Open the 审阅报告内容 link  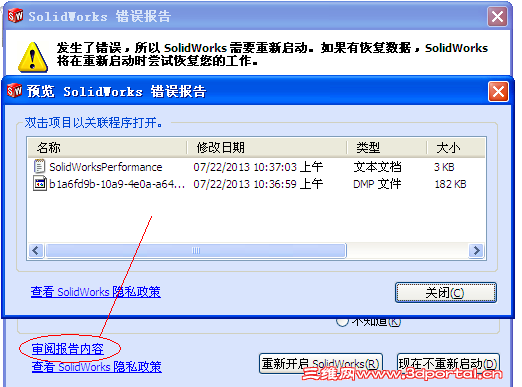68,349
